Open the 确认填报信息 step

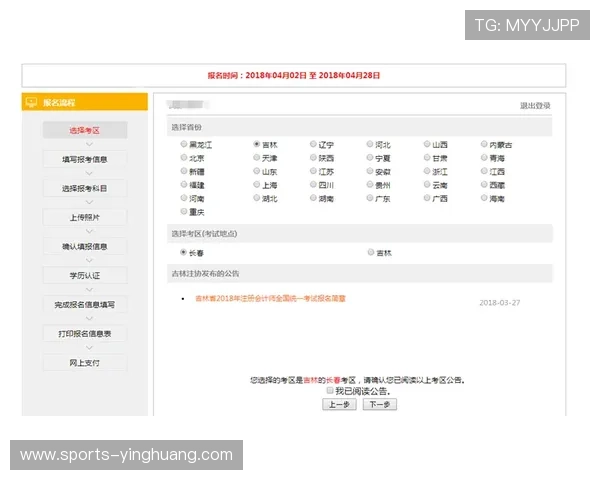pos(85,247)
